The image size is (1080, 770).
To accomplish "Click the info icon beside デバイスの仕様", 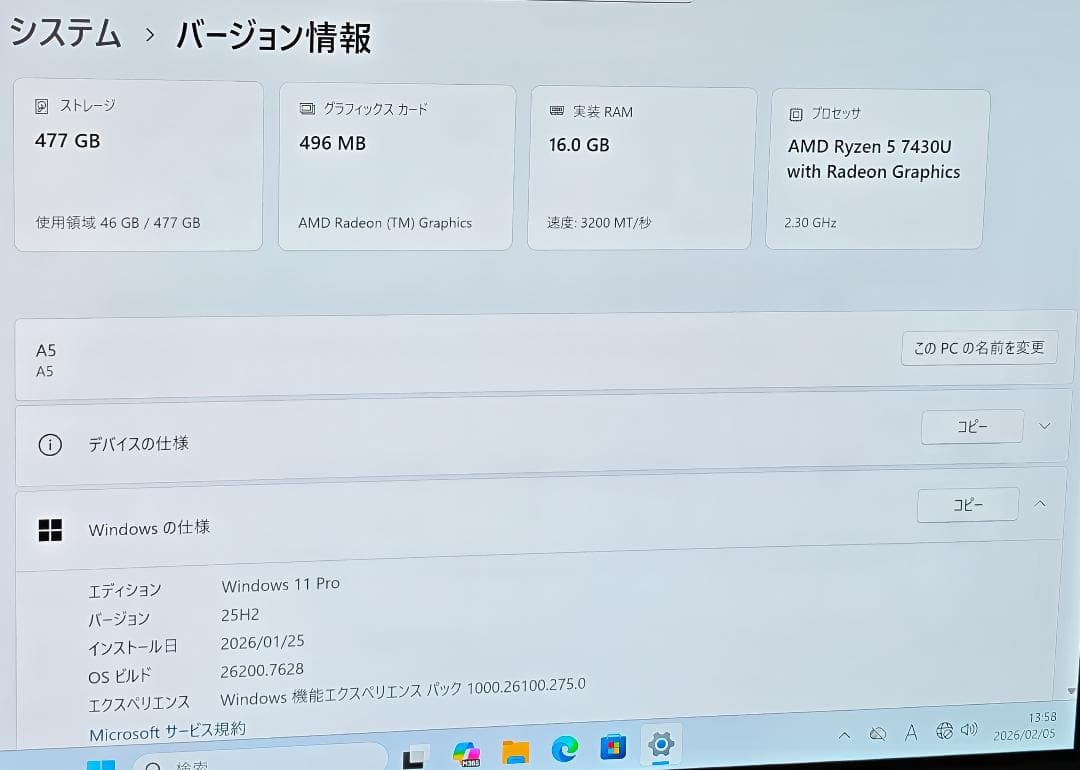I will coord(49,446).
